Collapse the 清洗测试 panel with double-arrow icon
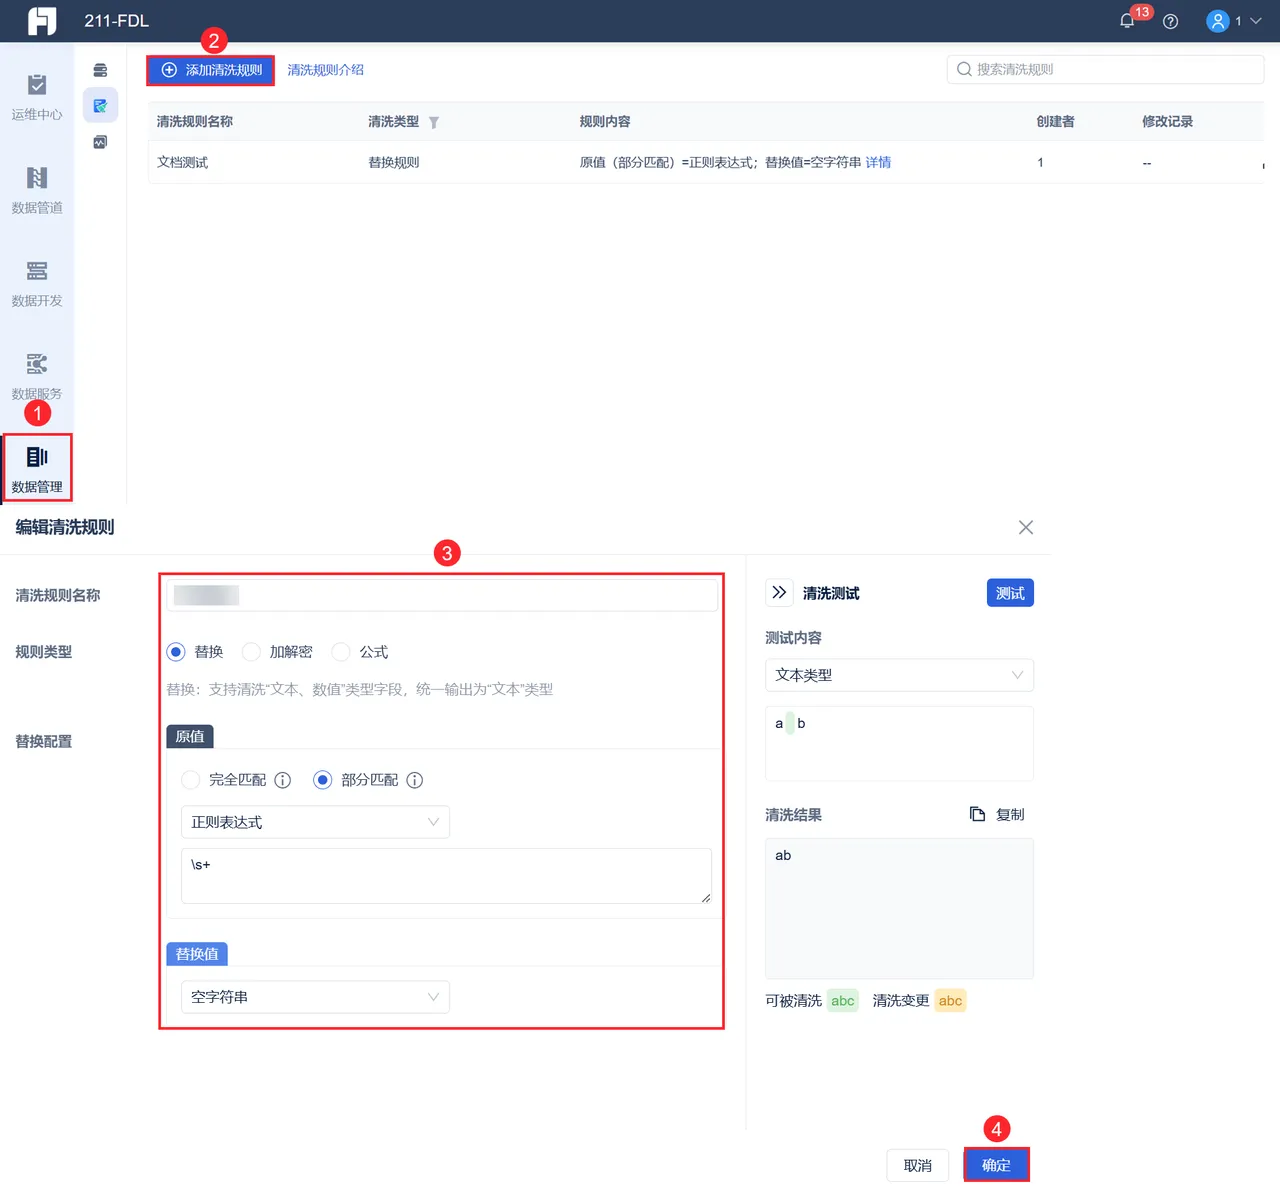 pyautogui.click(x=779, y=592)
